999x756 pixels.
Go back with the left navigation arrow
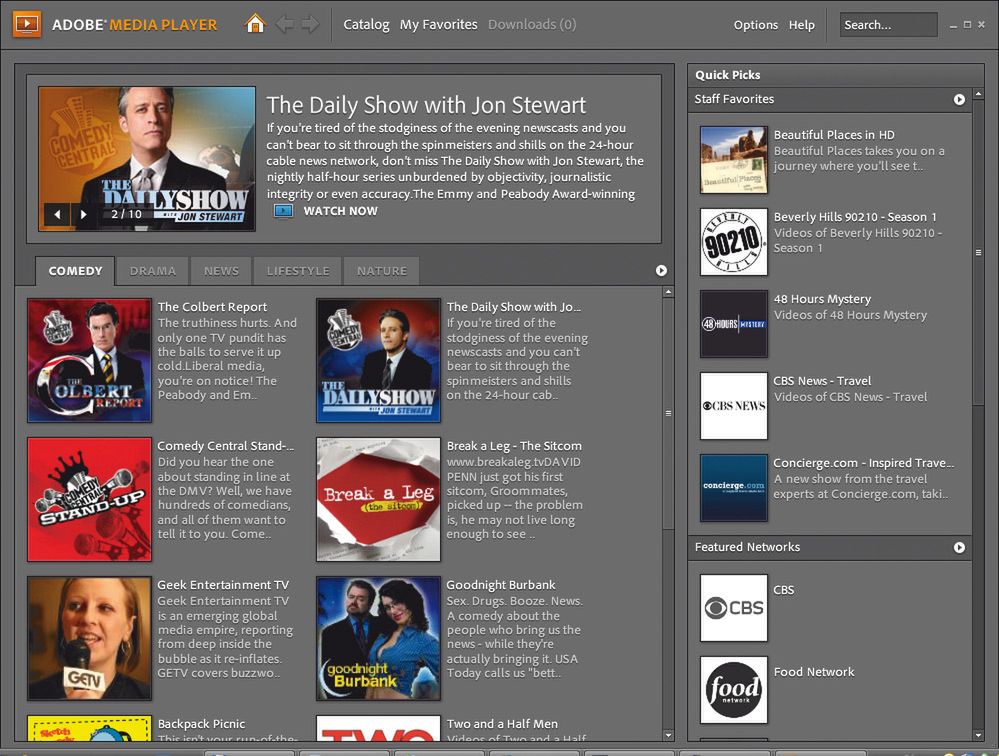coord(285,24)
